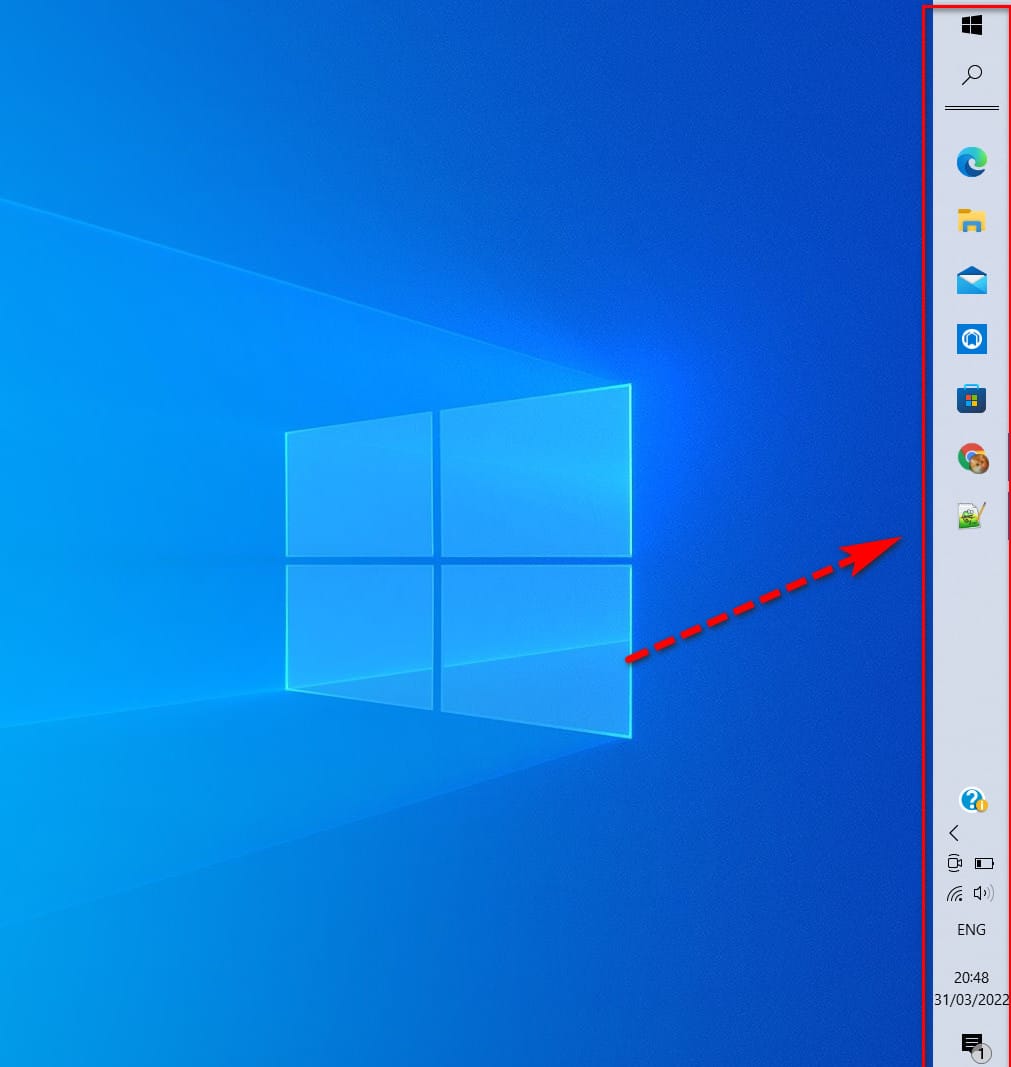This screenshot has height=1067, width=1011.
Task: Launch Google Chrome from taskbar
Action: (973, 458)
